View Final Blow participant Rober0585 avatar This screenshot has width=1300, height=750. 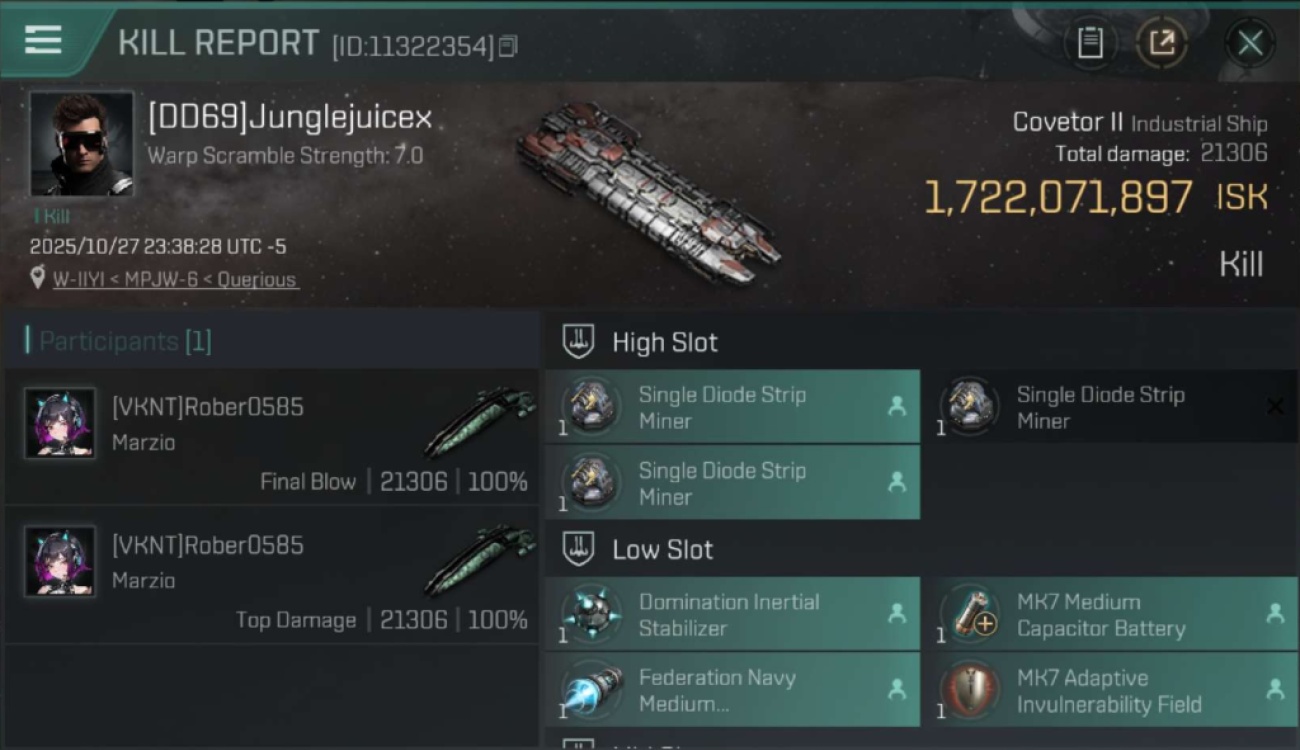[x=60, y=423]
